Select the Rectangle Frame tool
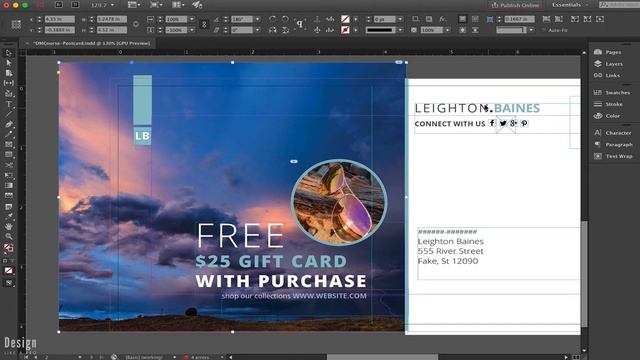The image size is (640, 360). coord(9,144)
